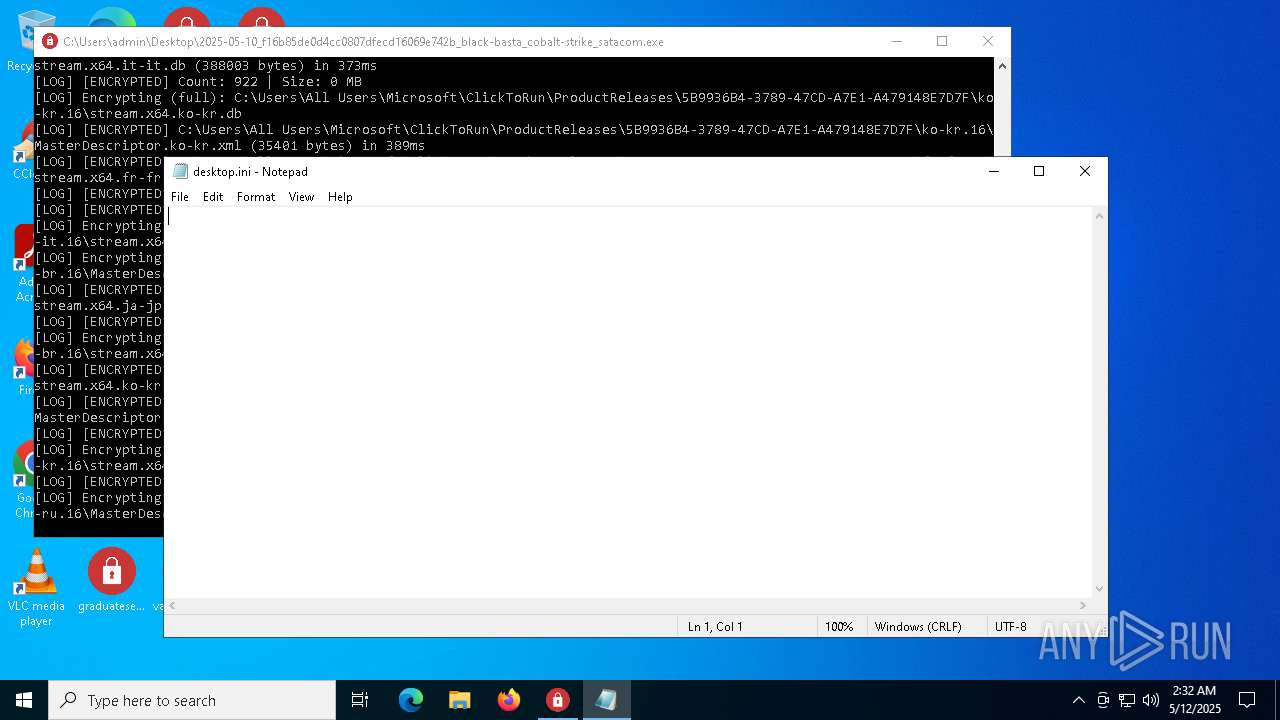Screen dimensions: 1280x720
Task: Click console scrollbar up arrow
Action: [1002, 66]
